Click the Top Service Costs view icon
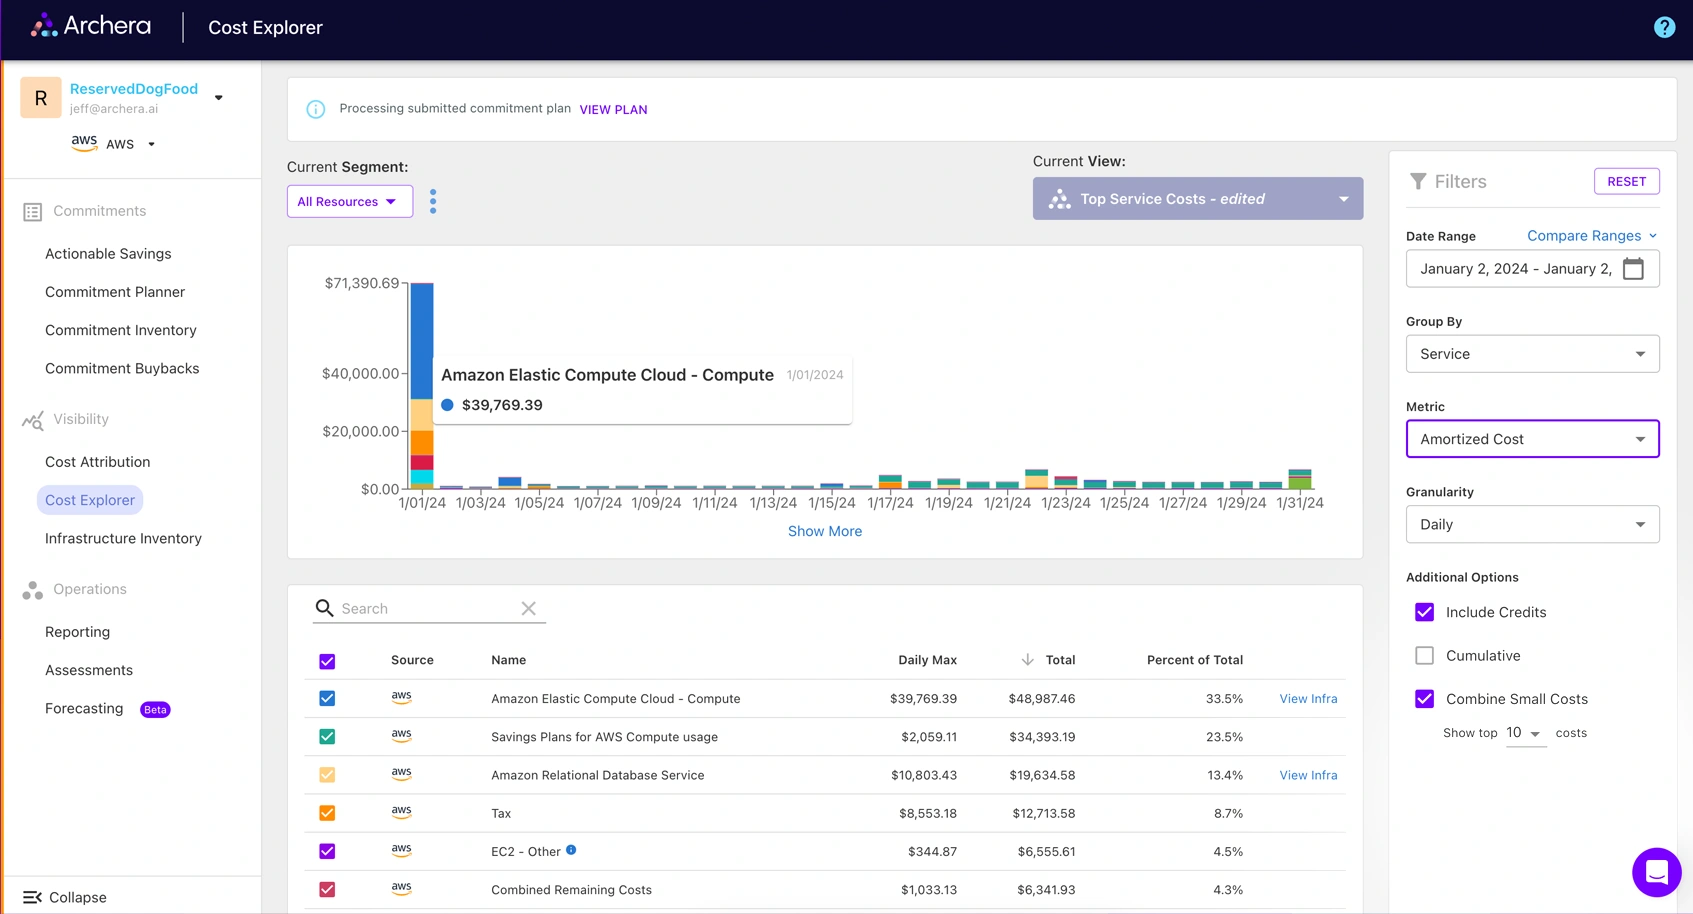Viewport: 1693px width, 914px height. tap(1059, 199)
